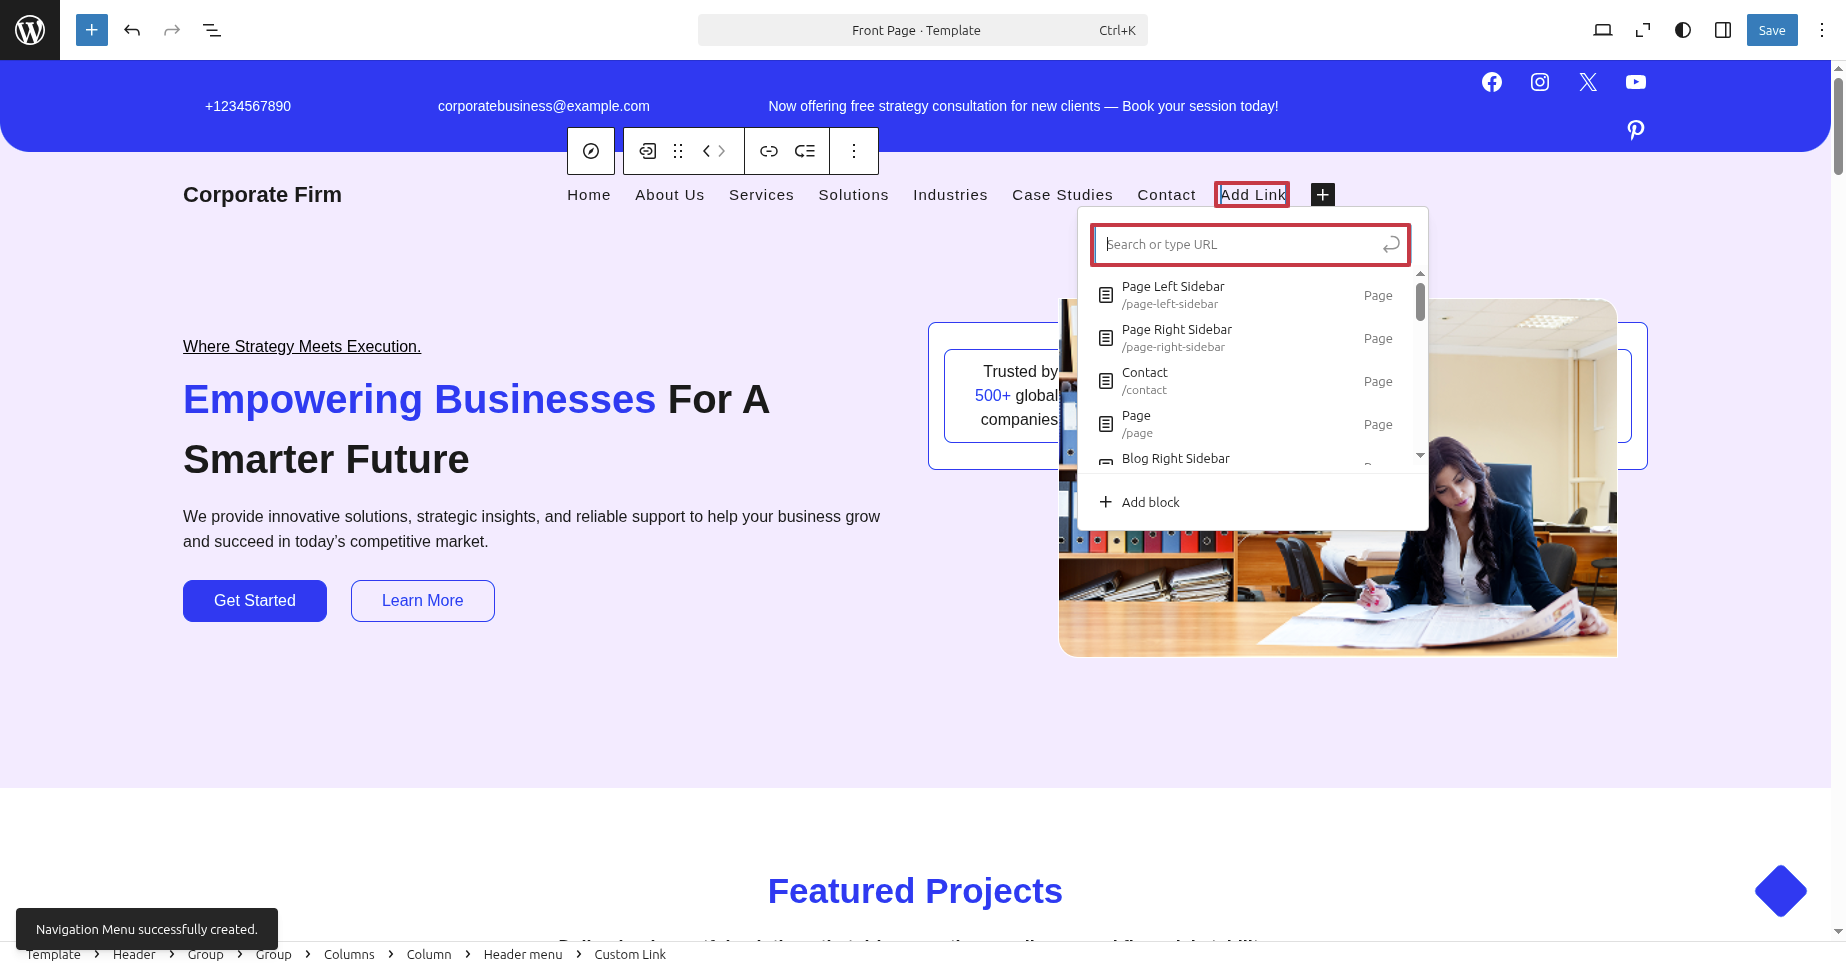Click the Columns breadcrumb
Viewport: 1846px width, 966px height.
pos(349,954)
